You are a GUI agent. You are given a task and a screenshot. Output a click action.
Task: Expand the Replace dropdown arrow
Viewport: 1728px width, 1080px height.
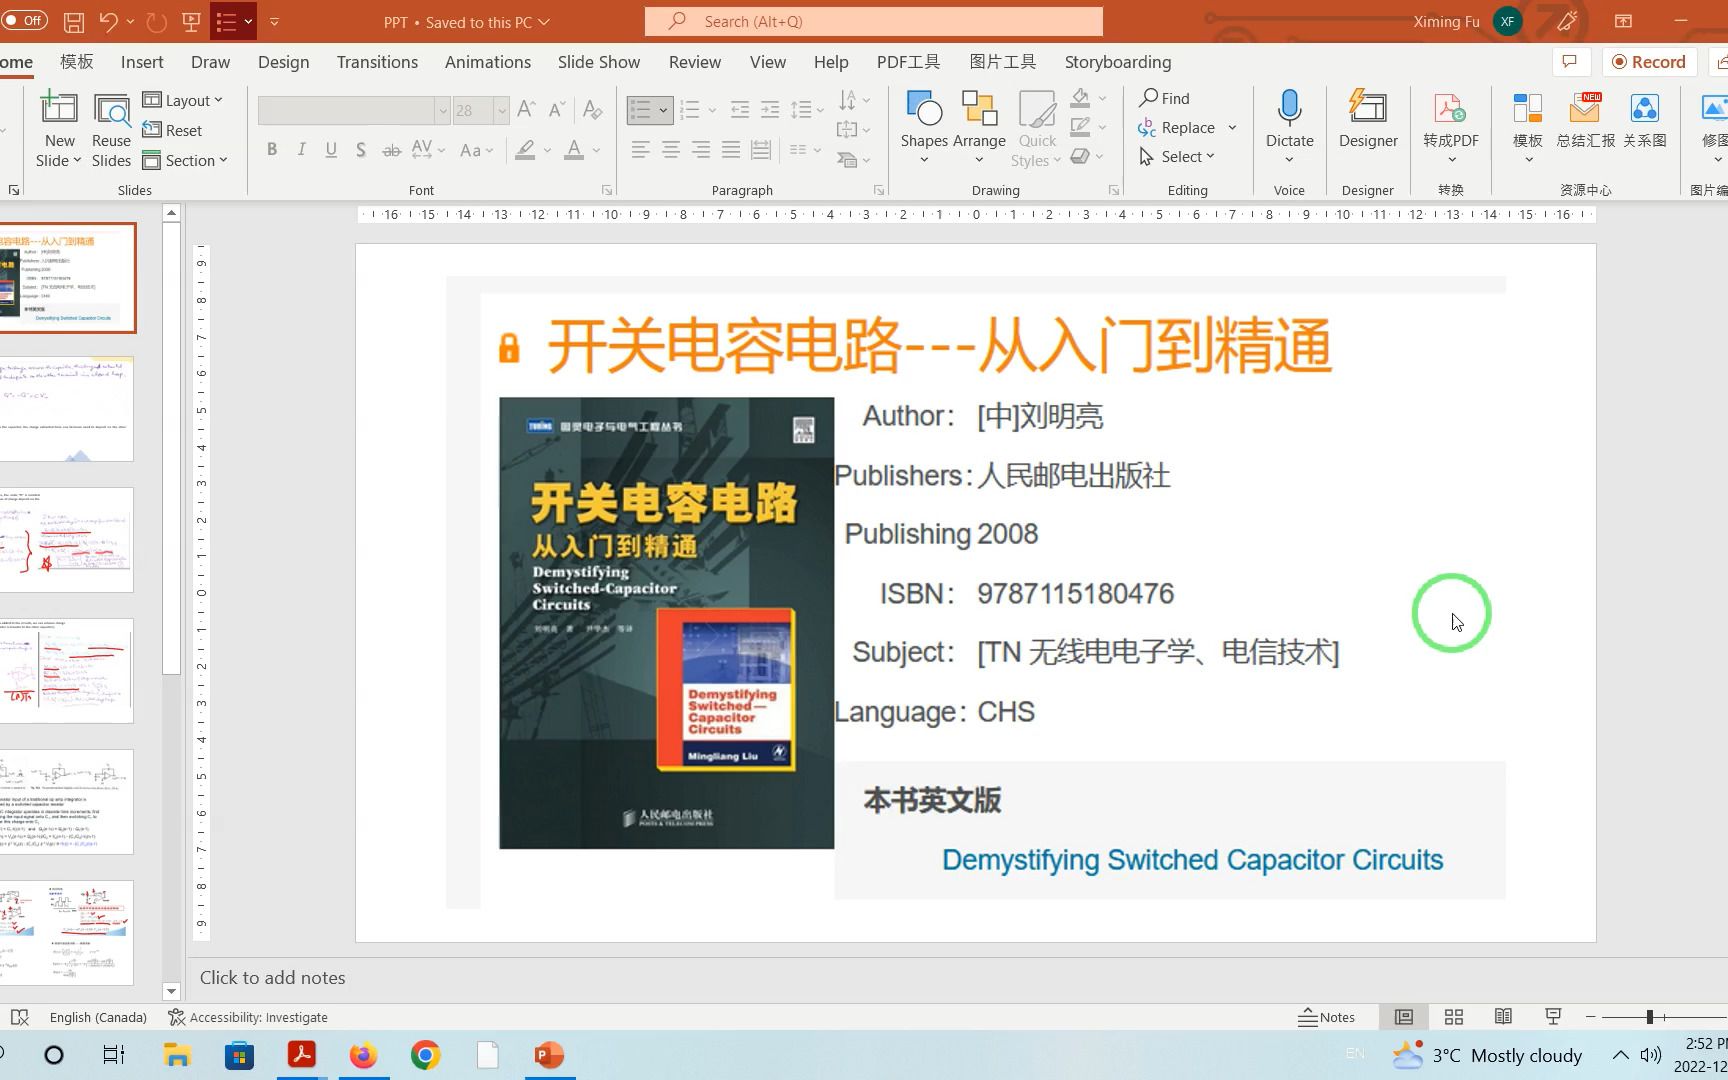[1232, 127]
